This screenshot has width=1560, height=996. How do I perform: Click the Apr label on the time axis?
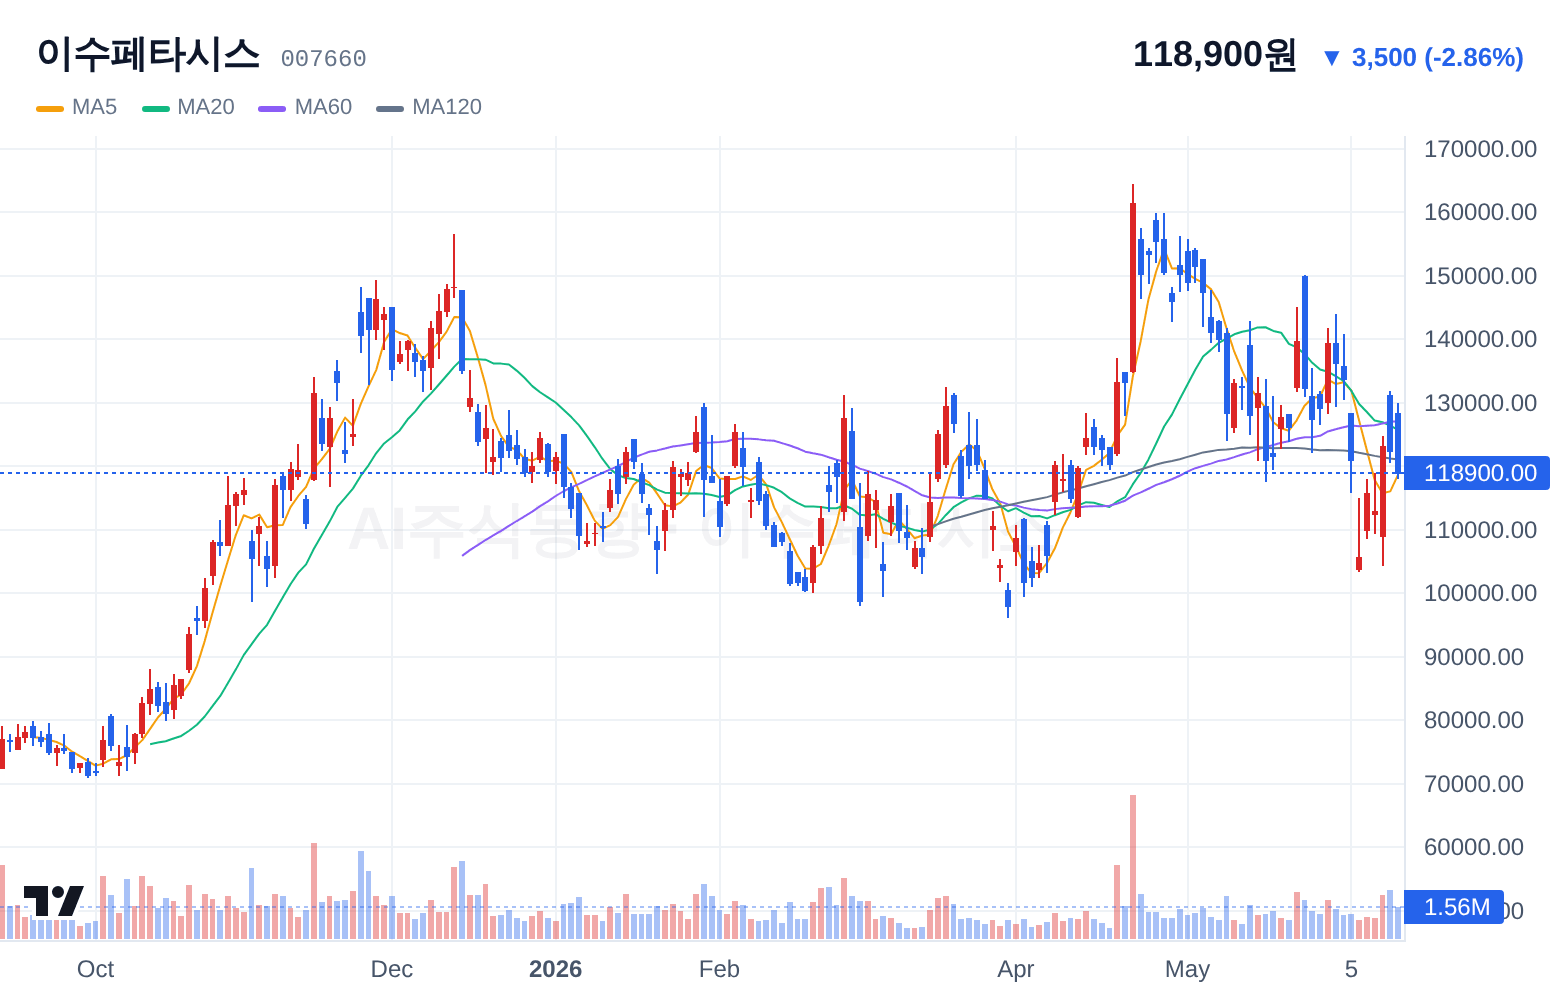pyautogui.click(x=1016, y=969)
